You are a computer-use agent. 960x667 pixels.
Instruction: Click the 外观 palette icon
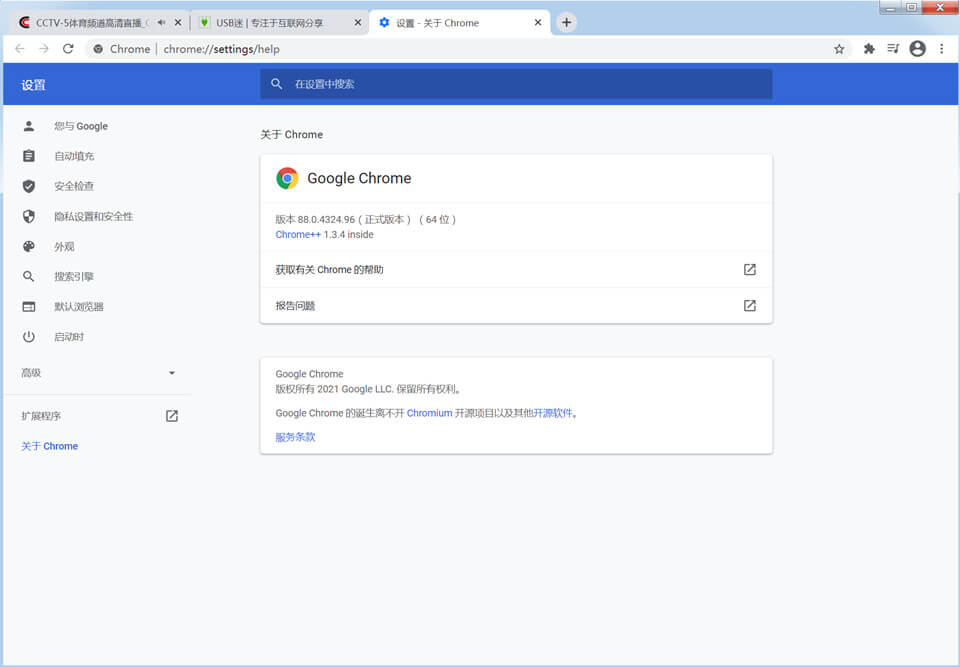coord(29,246)
